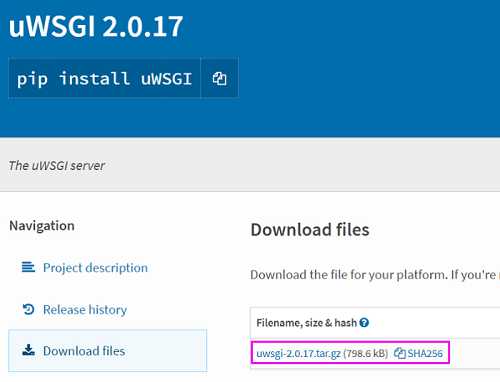The height and width of the screenshot is (382, 500).
Task: Click 'Download the file for your platform' text
Action: tap(349, 275)
